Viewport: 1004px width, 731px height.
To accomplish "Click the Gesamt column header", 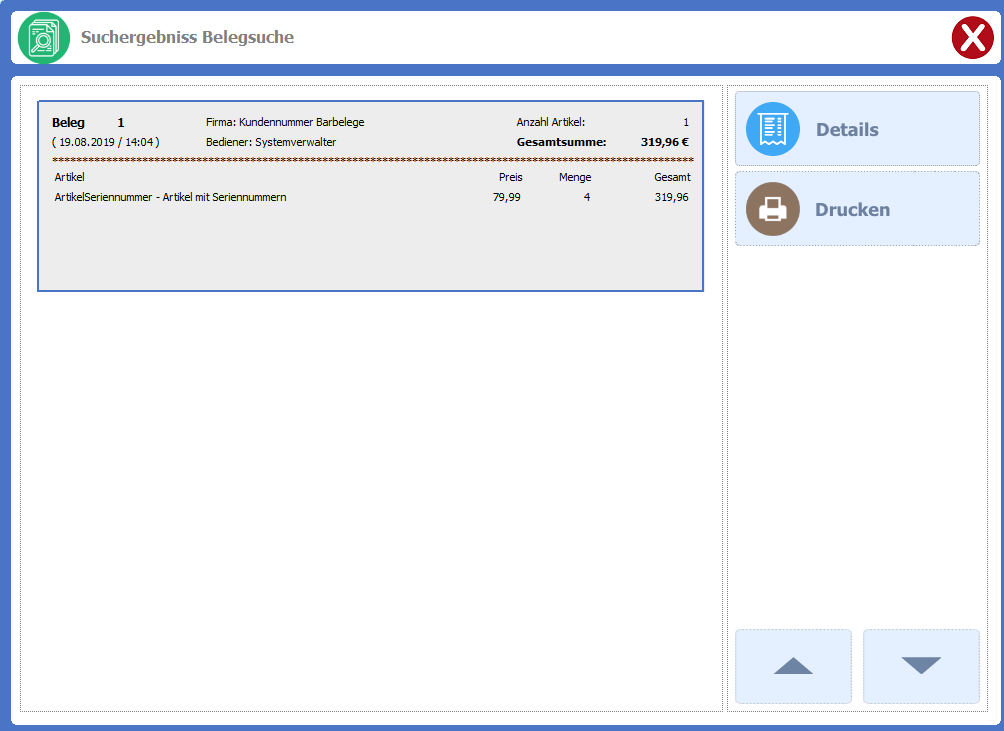I will coord(672,177).
